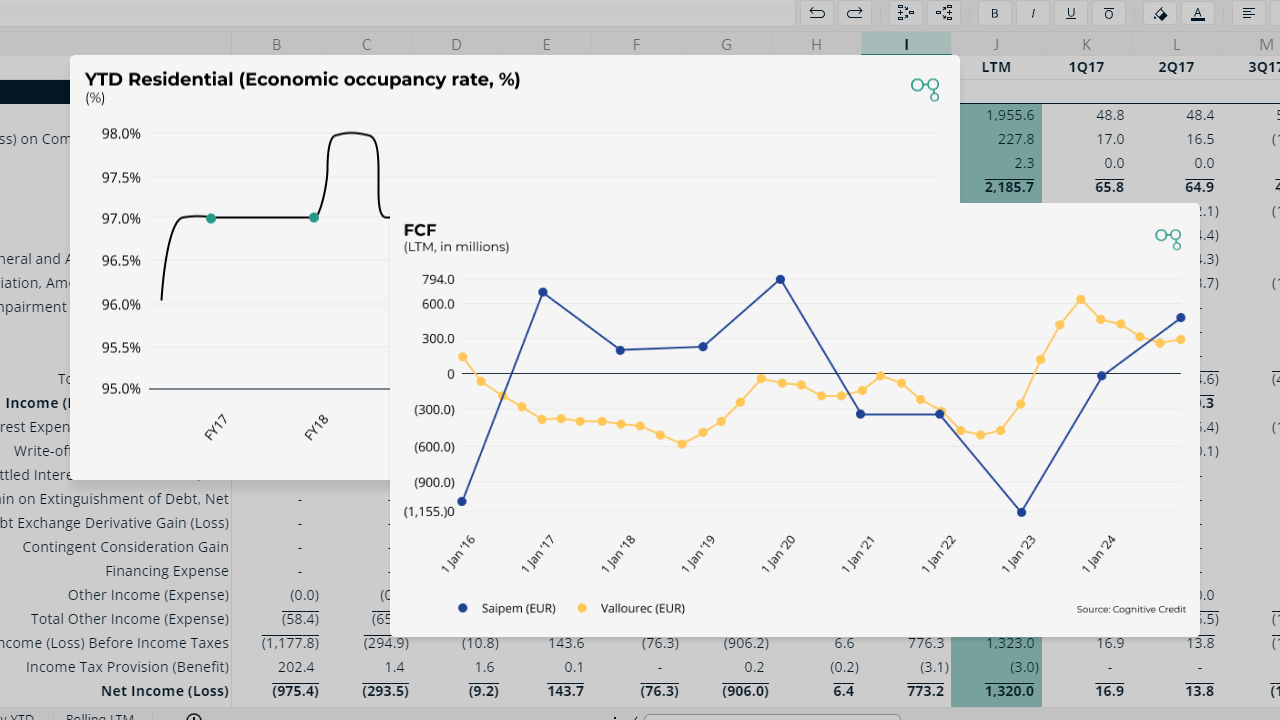This screenshot has width=1280, height=720.
Task: Click the FY17 teal data point
Action: (211, 218)
